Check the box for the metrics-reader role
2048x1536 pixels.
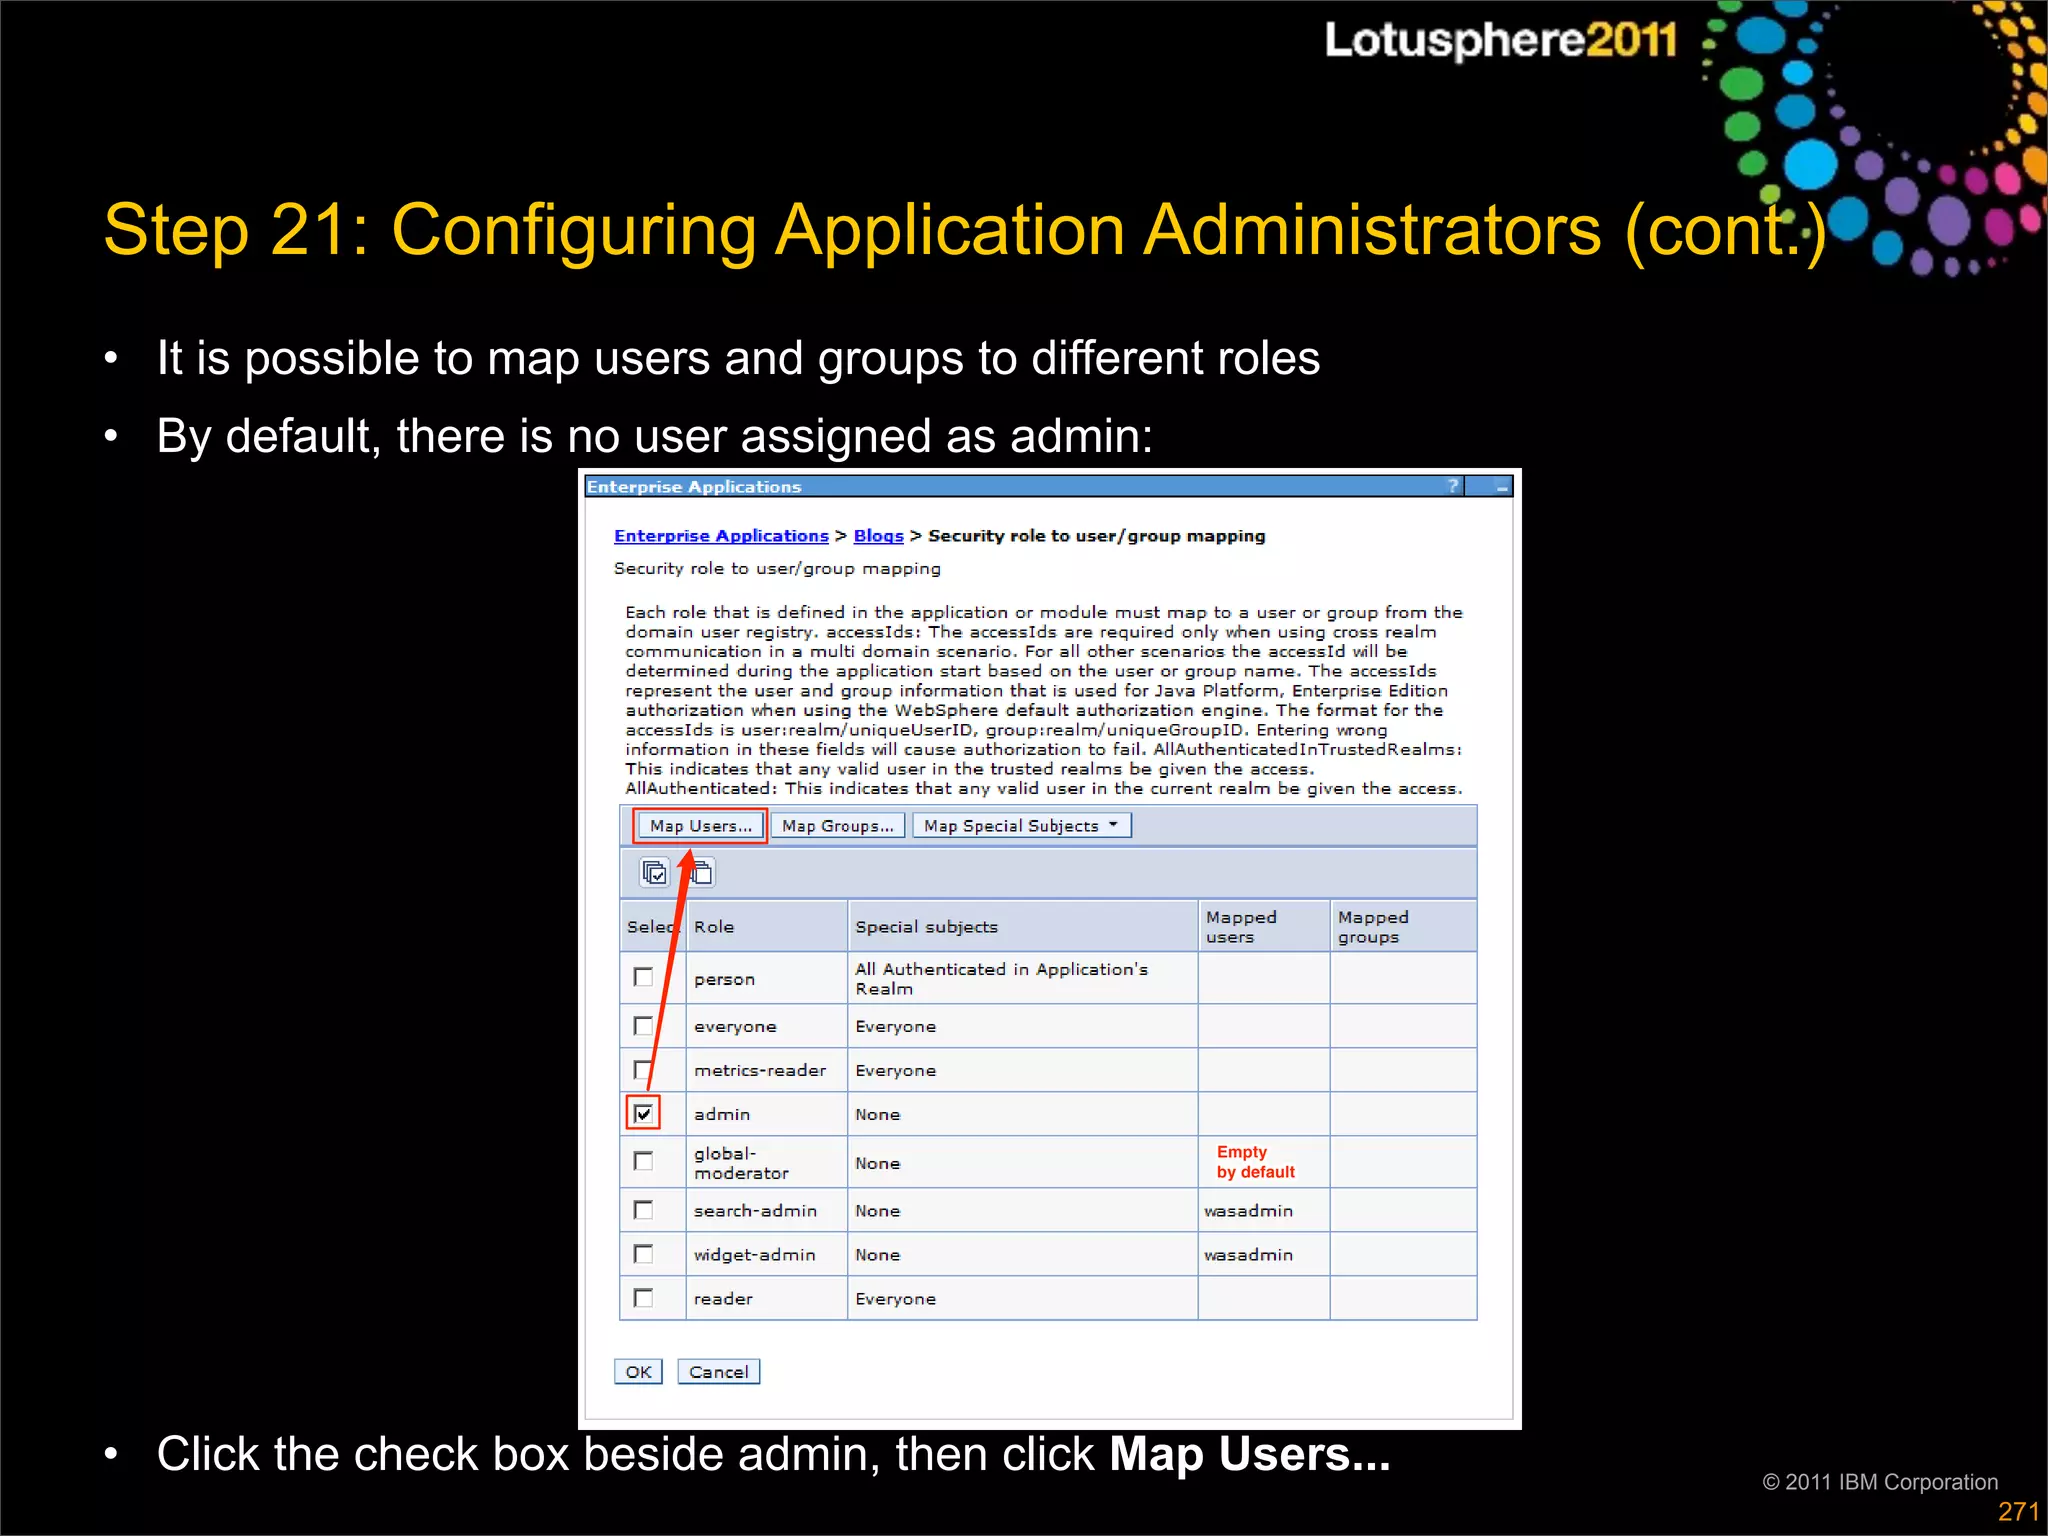pyautogui.click(x=643, y=1070)
